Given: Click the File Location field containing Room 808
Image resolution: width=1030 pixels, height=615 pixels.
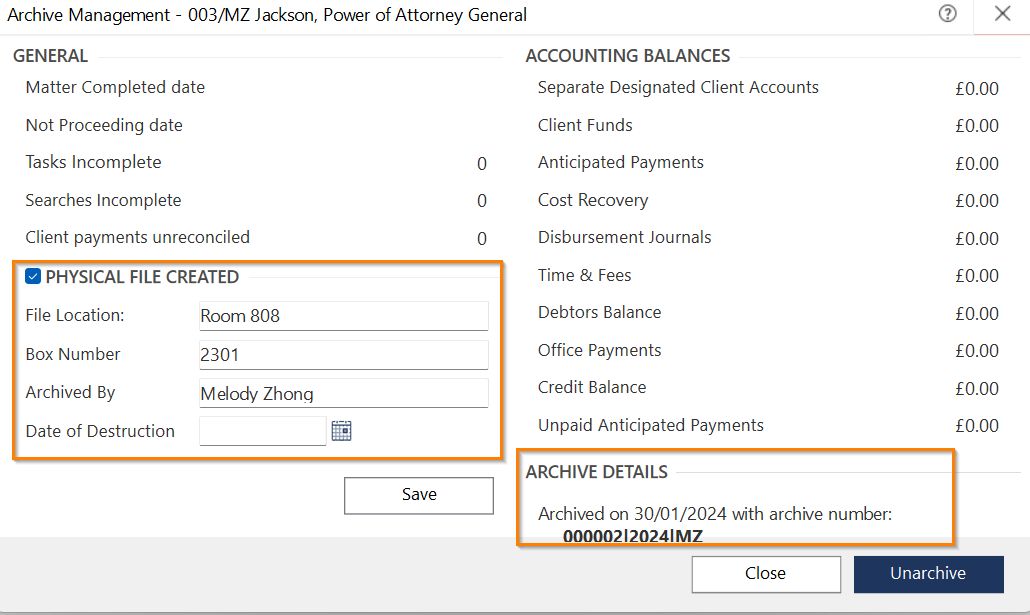Looking at the screenshot, I should (x=343, y=316).
